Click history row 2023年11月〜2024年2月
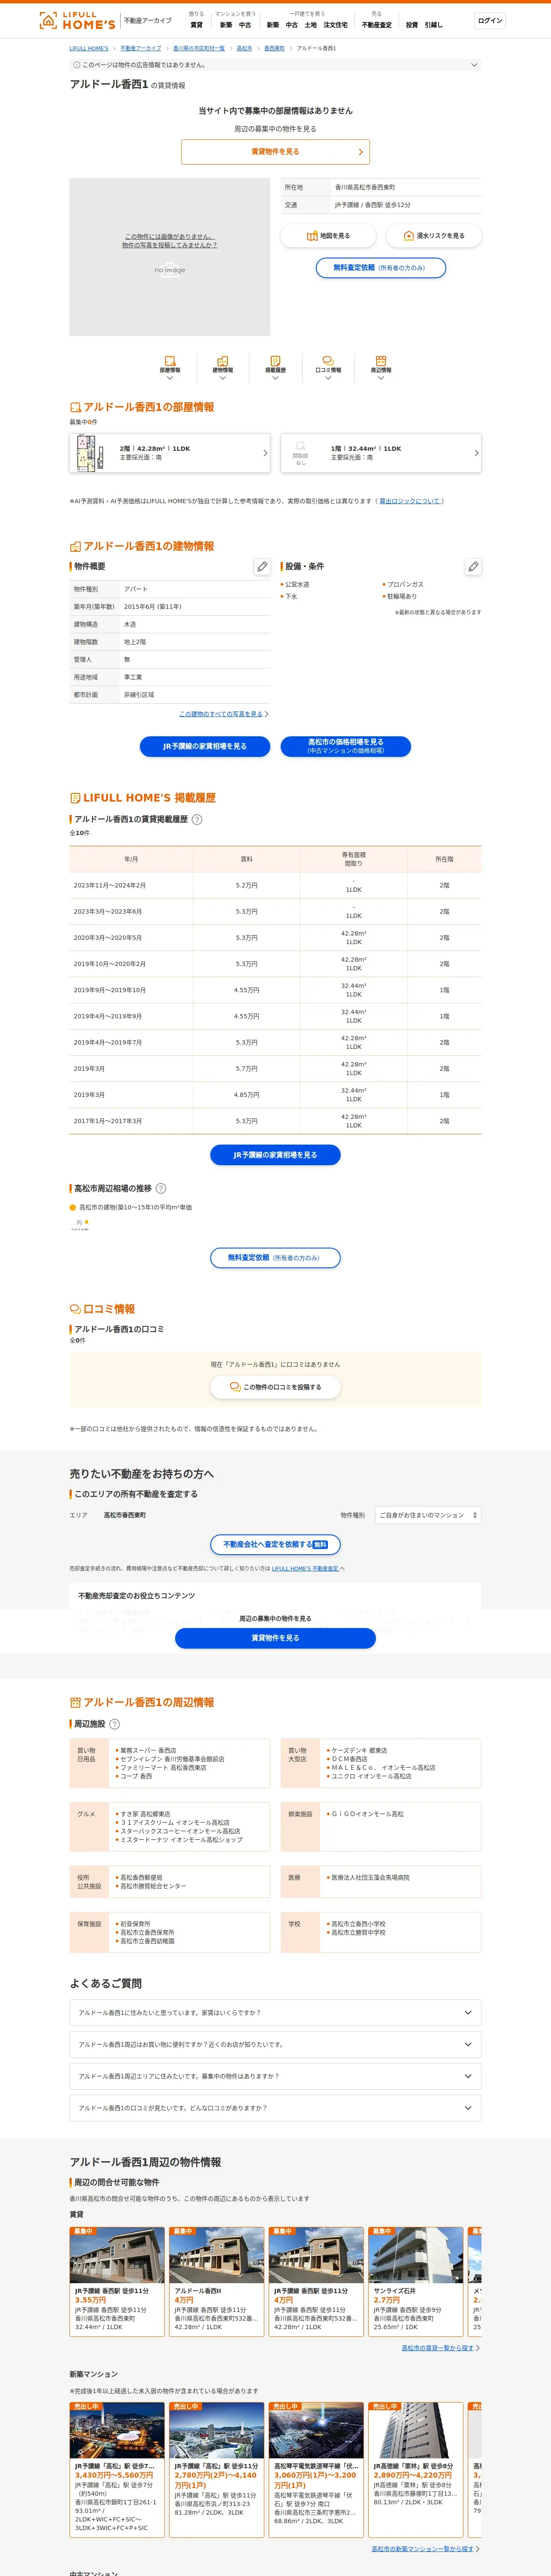 click(x=275, y=885)
